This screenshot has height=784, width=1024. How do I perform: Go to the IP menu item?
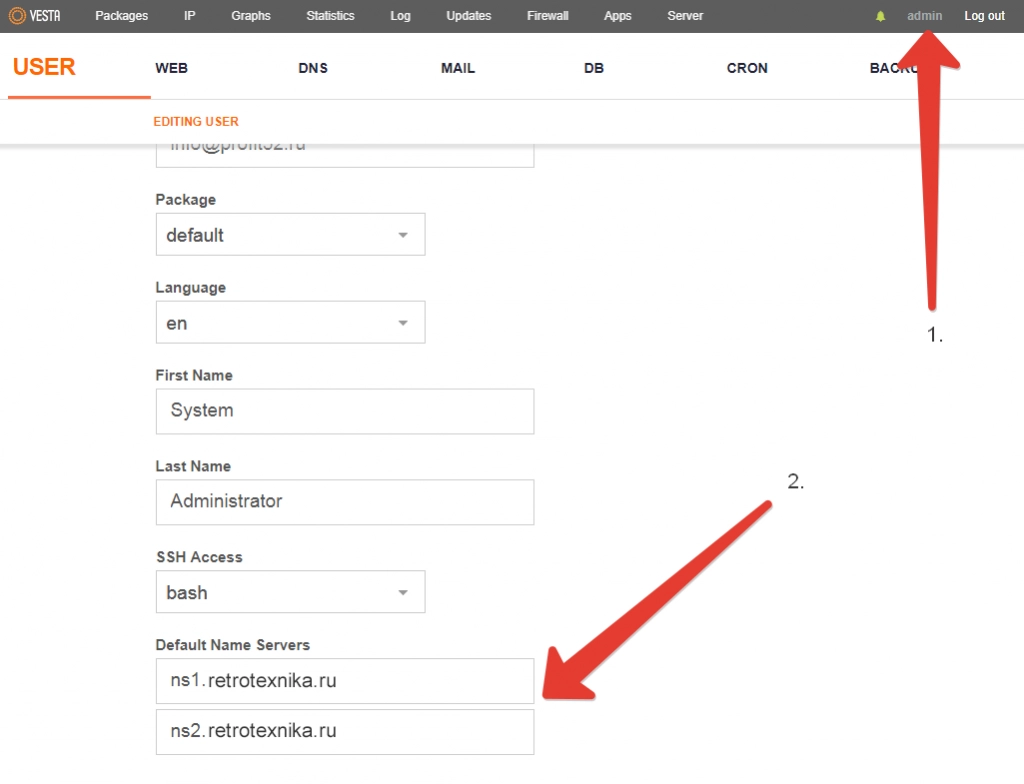click(190, 16)
